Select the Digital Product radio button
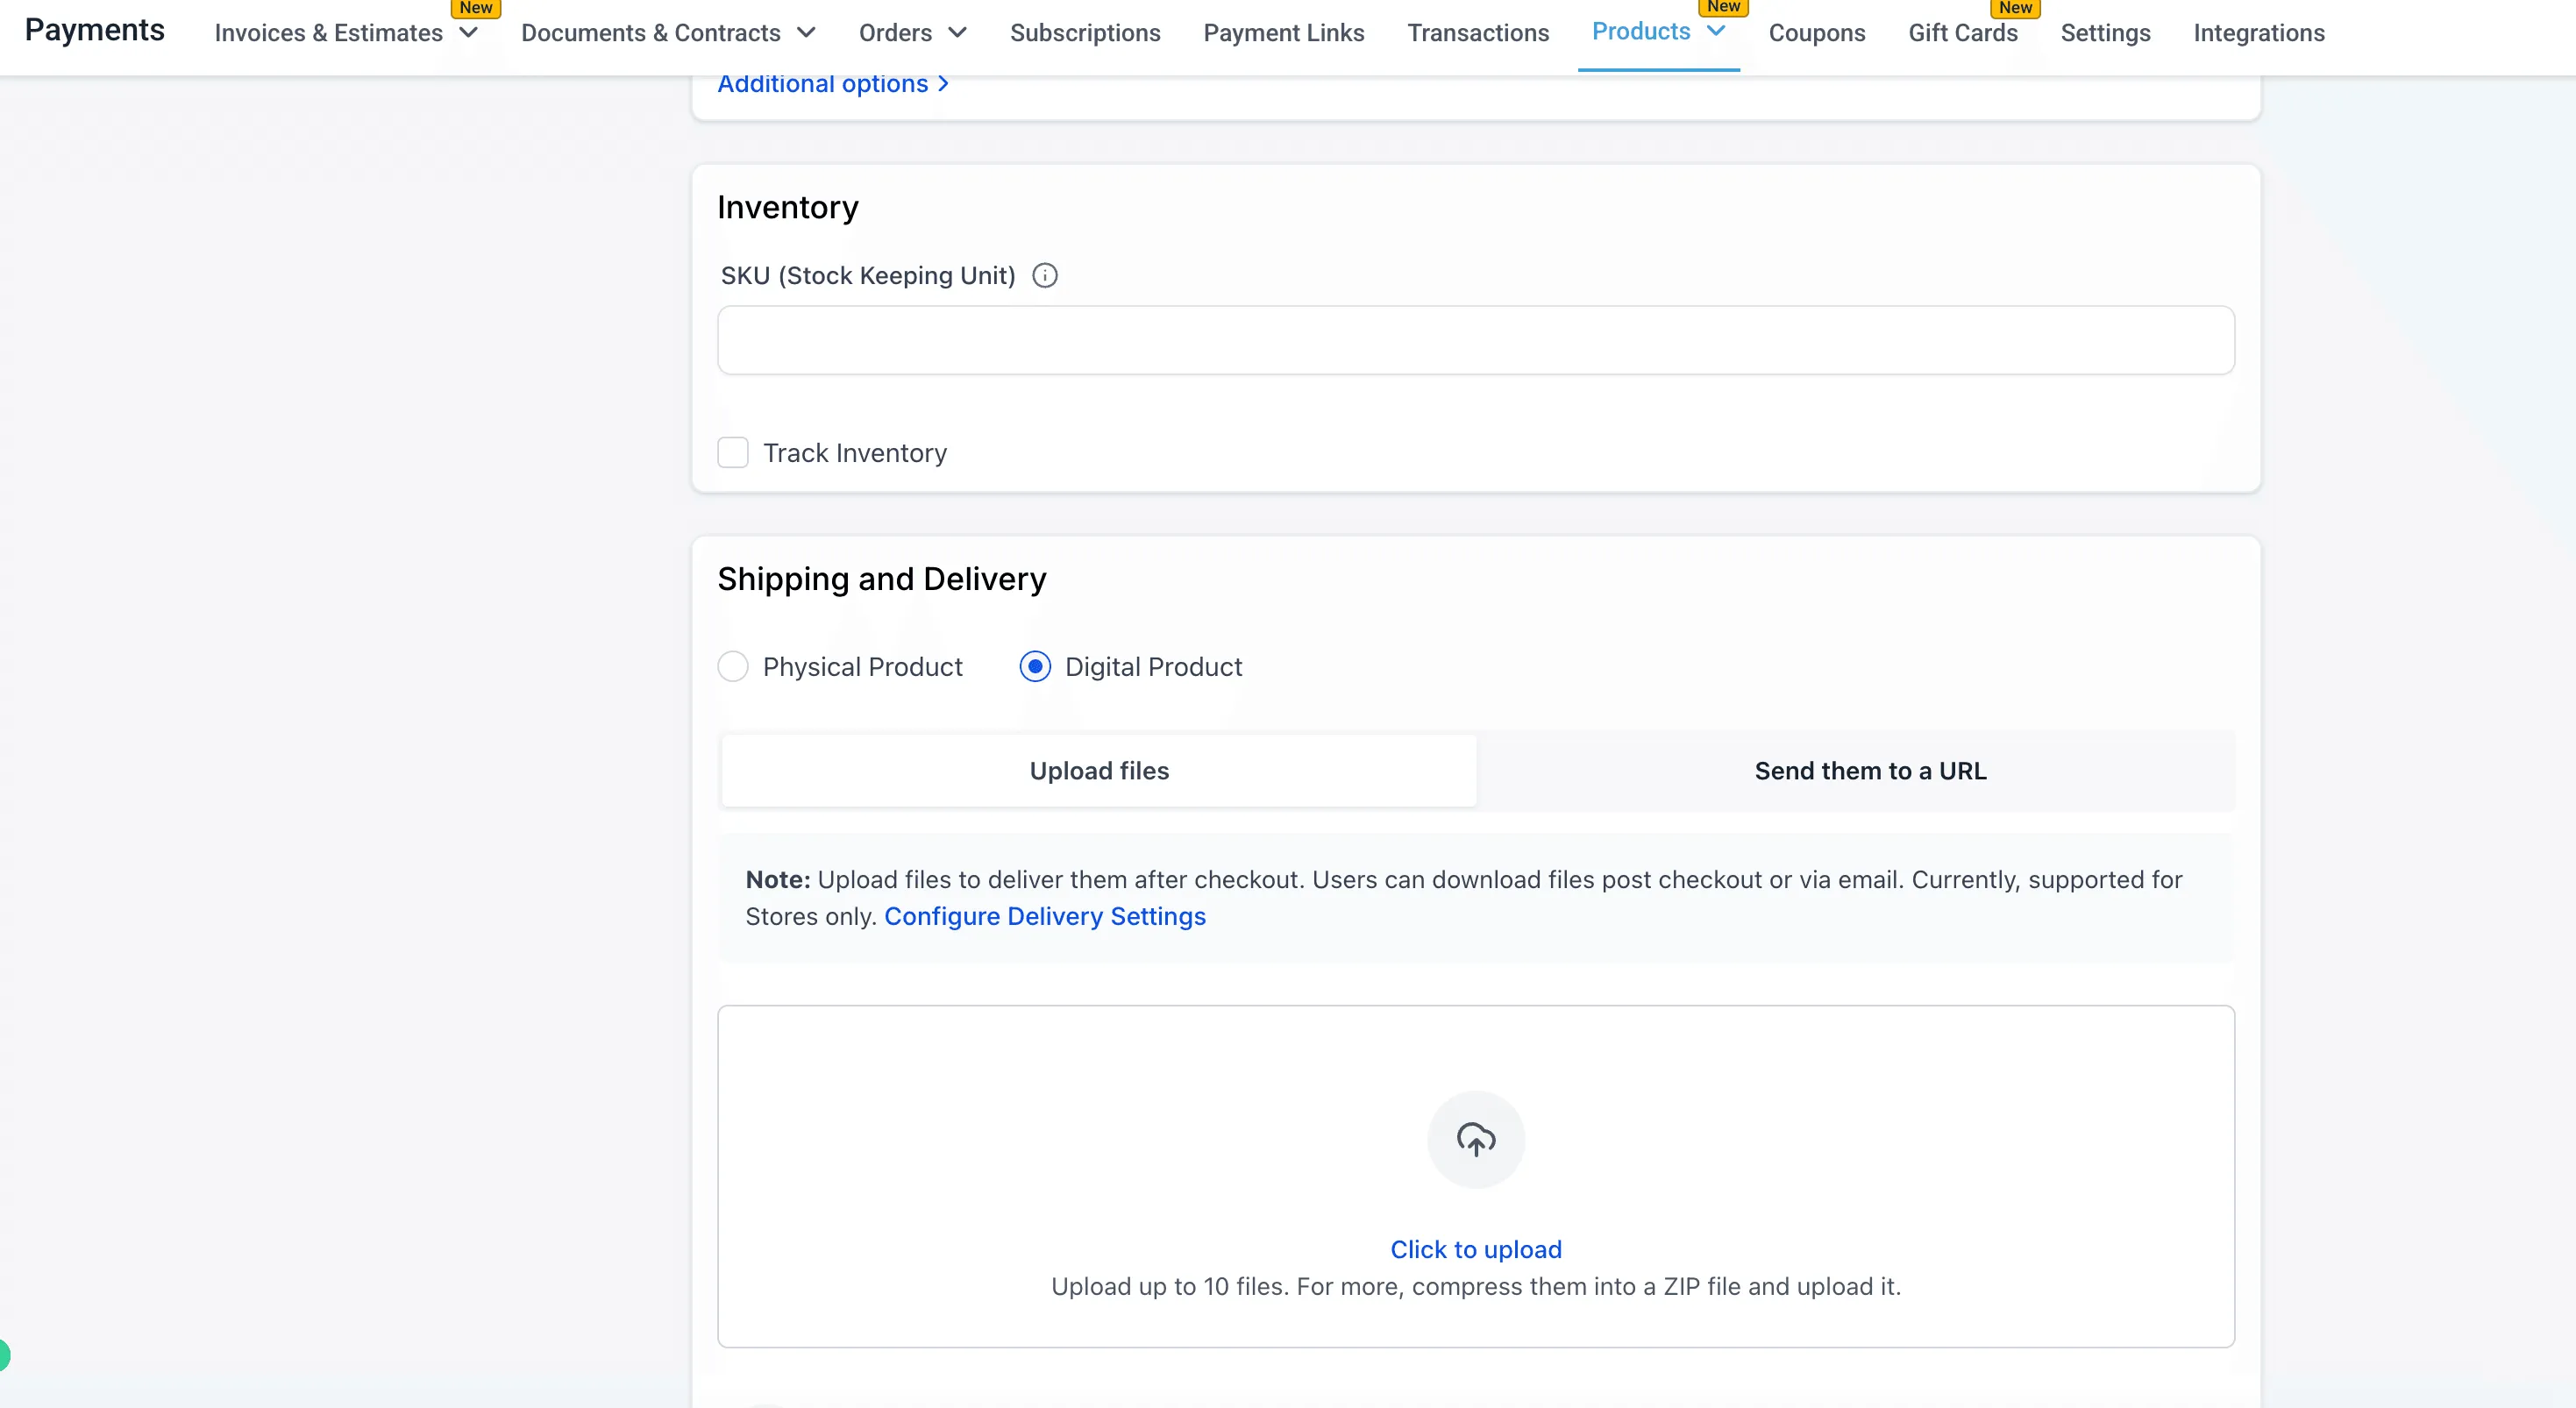This screenshot has width=2576, height=1408. pyautogui.click(x=1034, y=667)
